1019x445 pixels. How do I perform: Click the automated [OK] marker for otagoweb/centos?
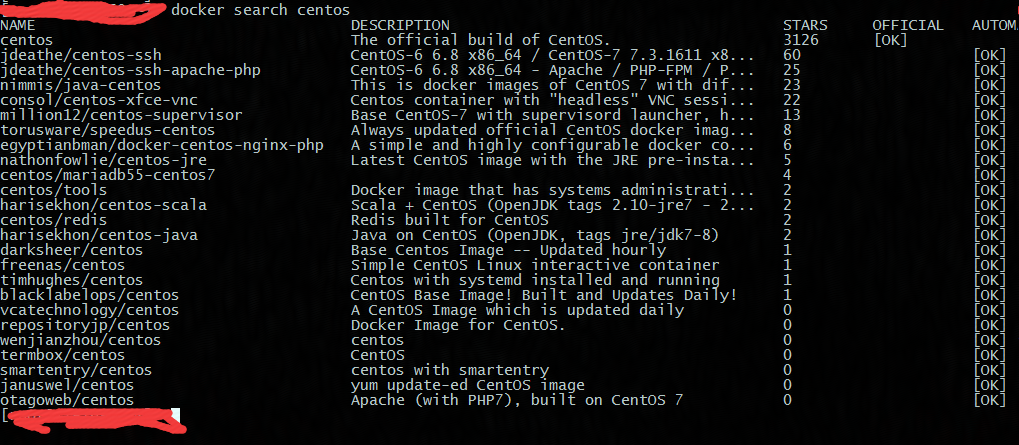coord(989,400)
